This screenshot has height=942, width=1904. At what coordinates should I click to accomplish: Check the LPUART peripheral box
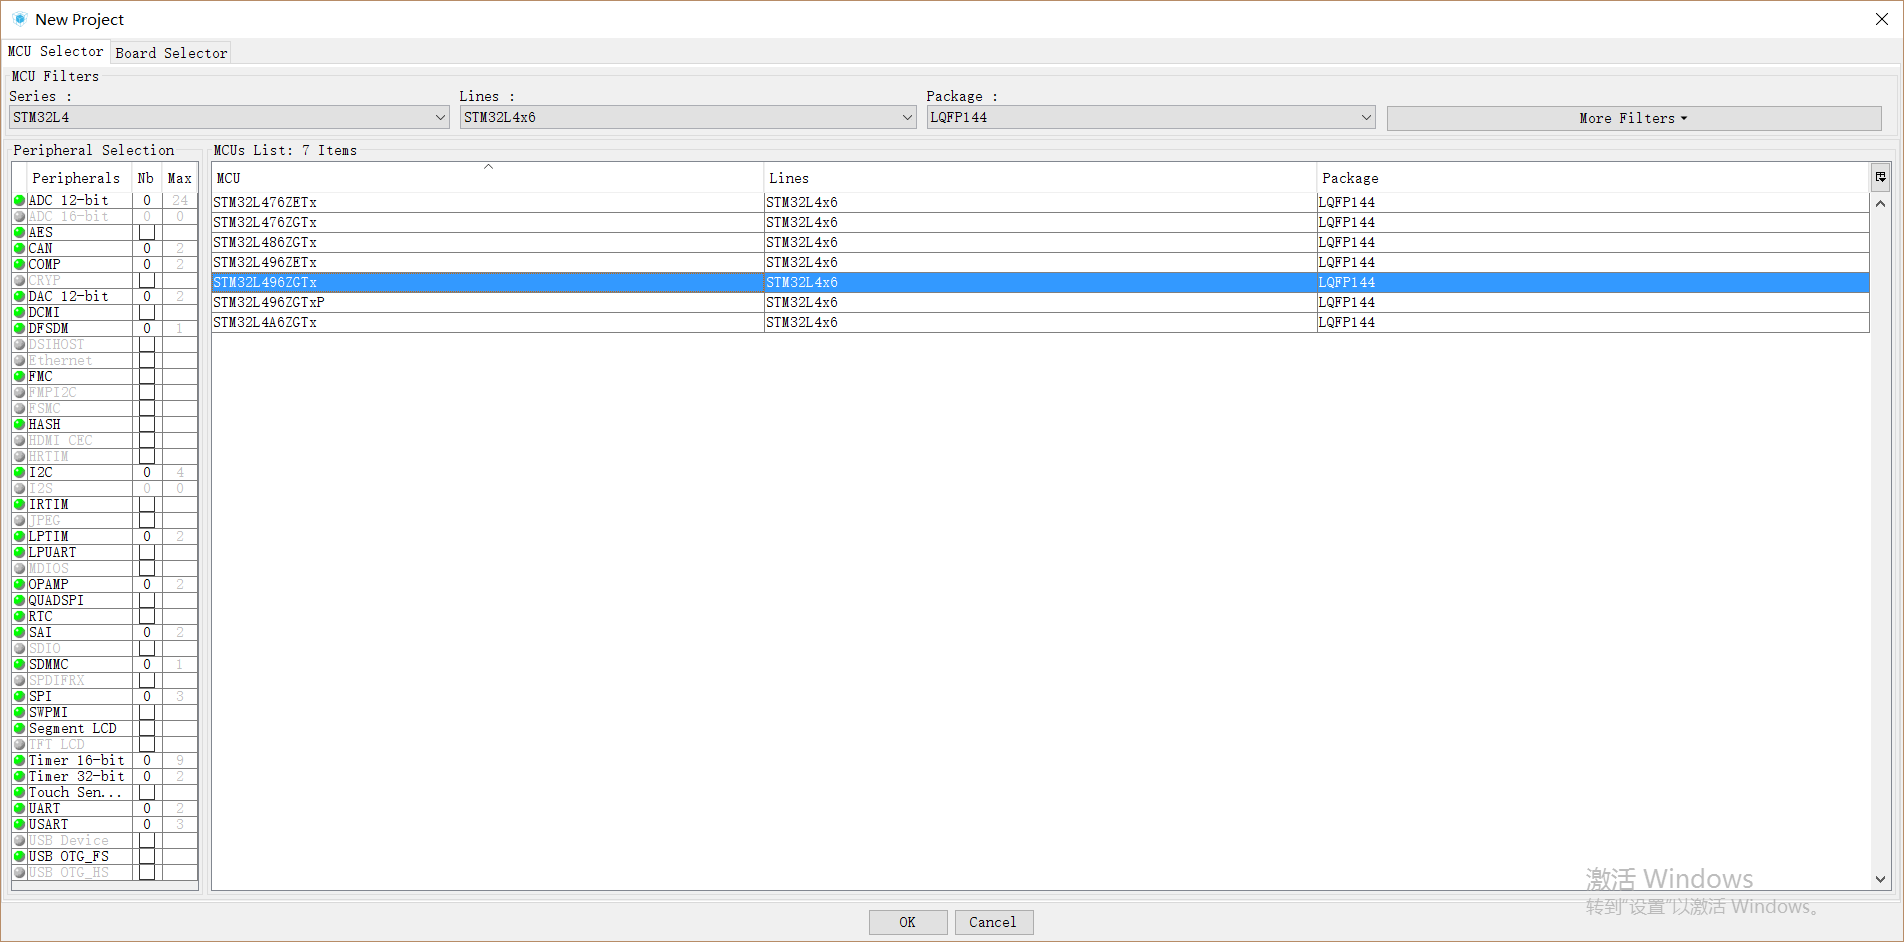click(x=147, y=552)
